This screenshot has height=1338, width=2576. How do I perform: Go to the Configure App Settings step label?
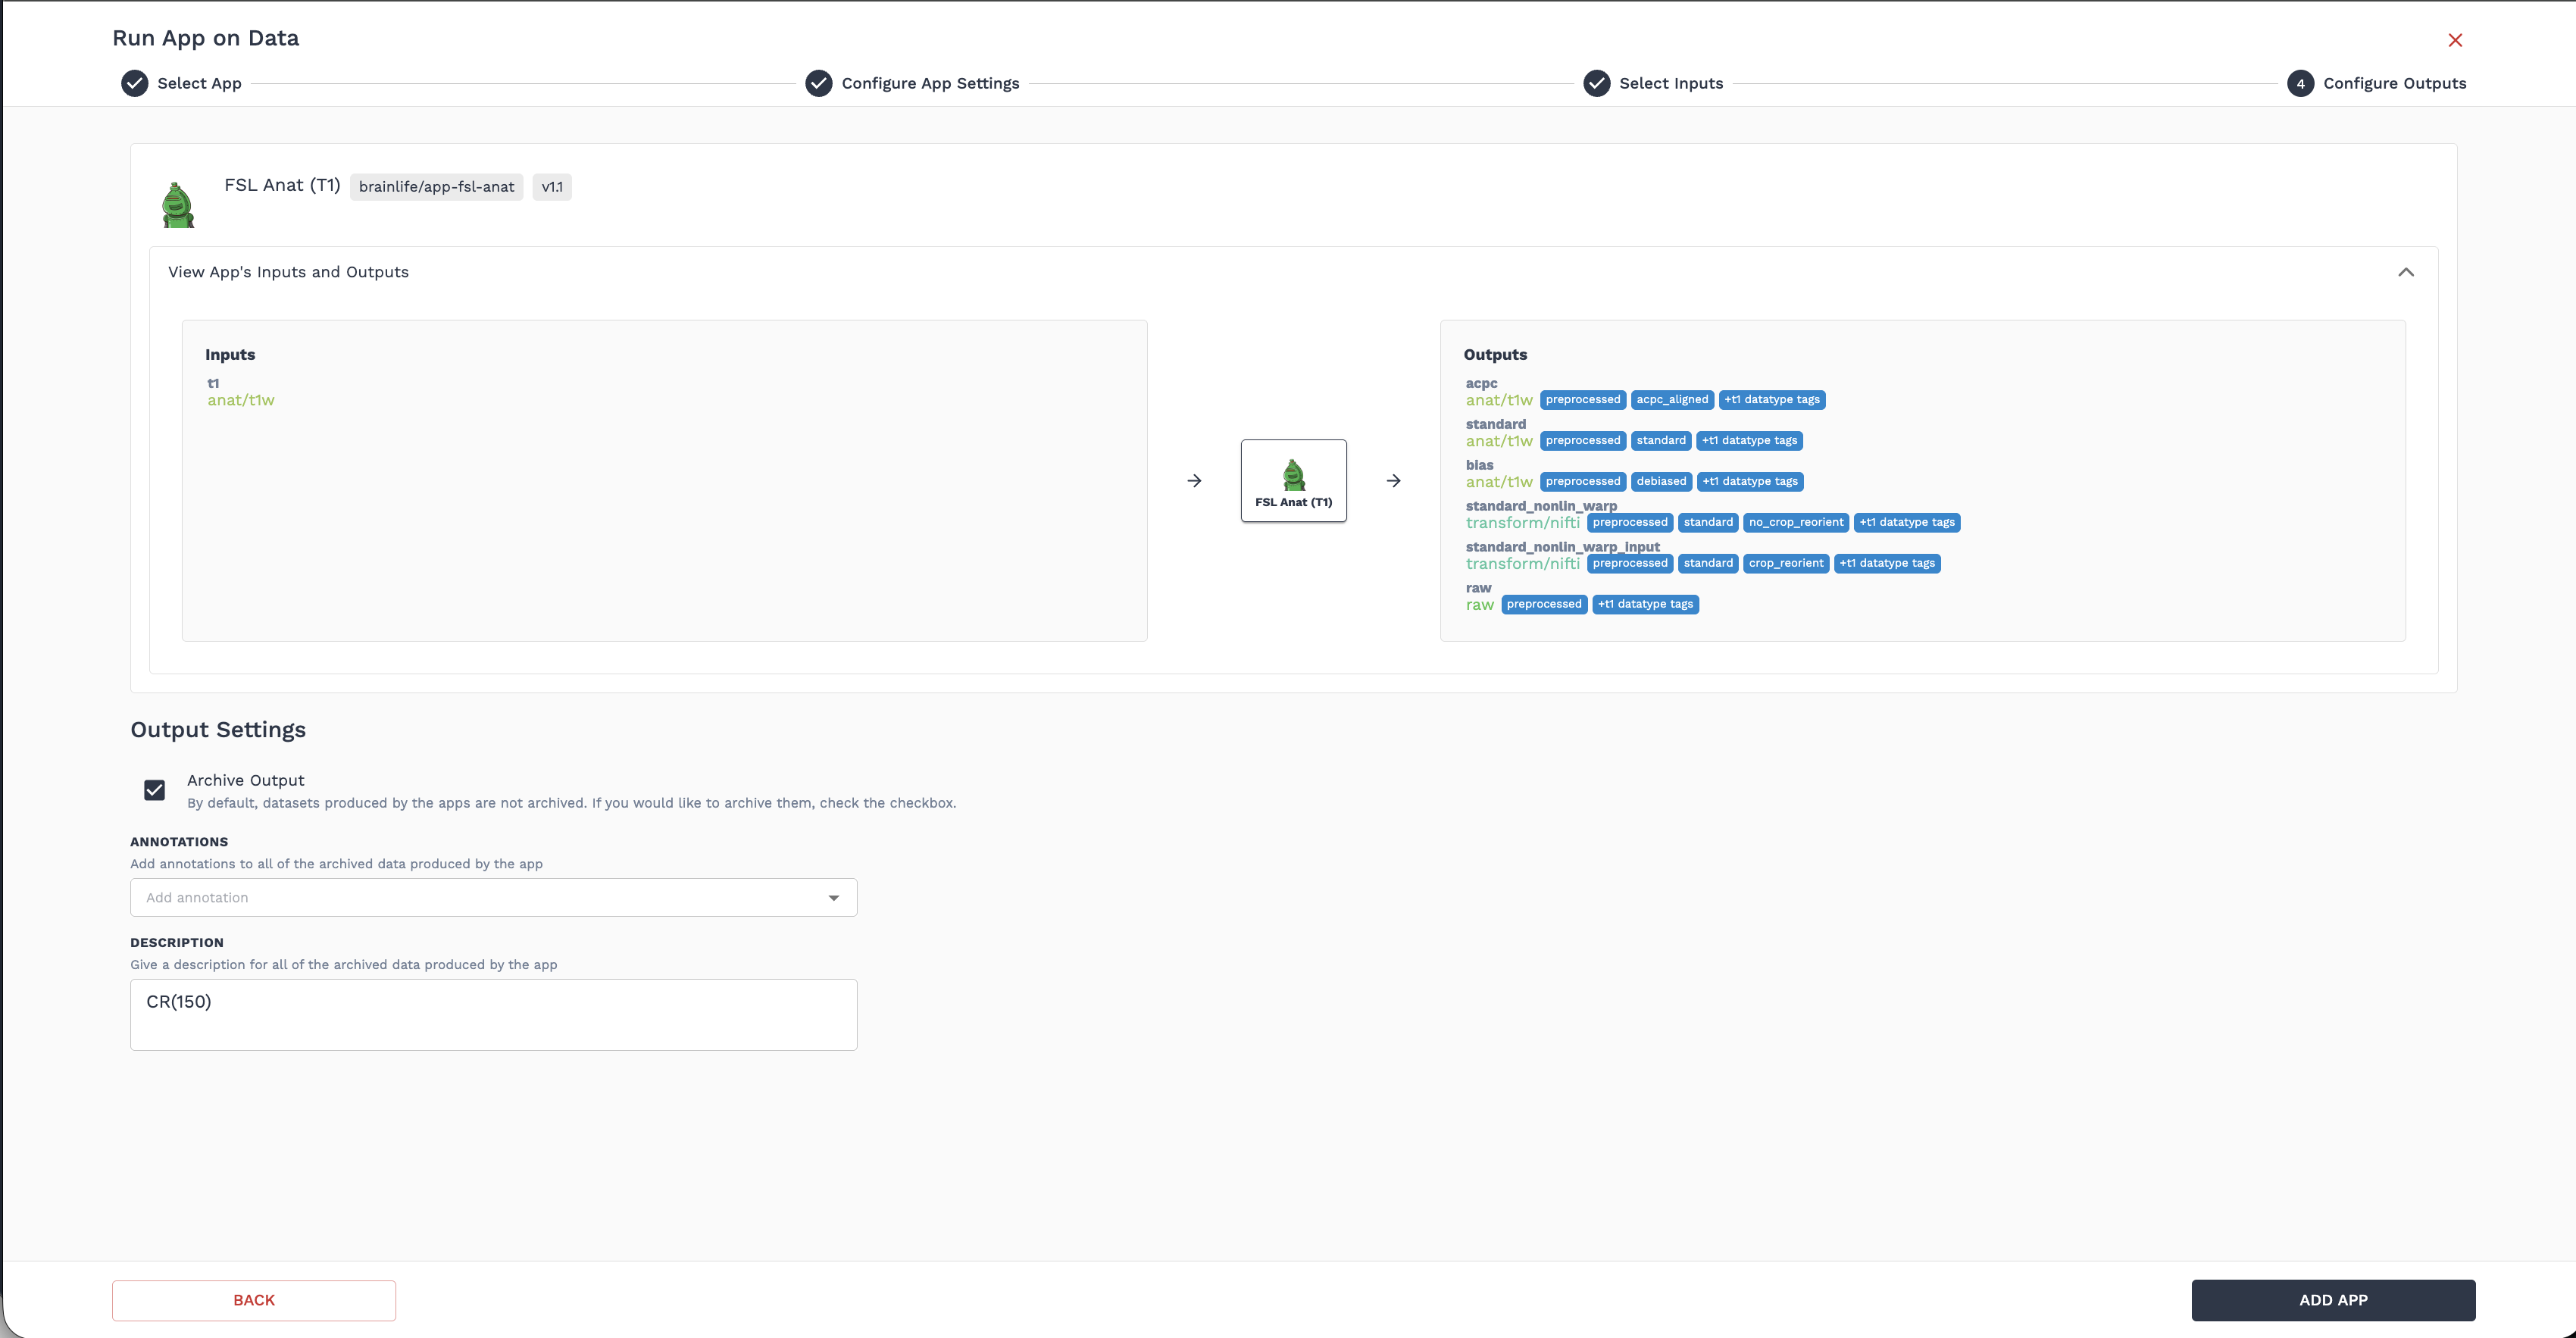[930, 83]
